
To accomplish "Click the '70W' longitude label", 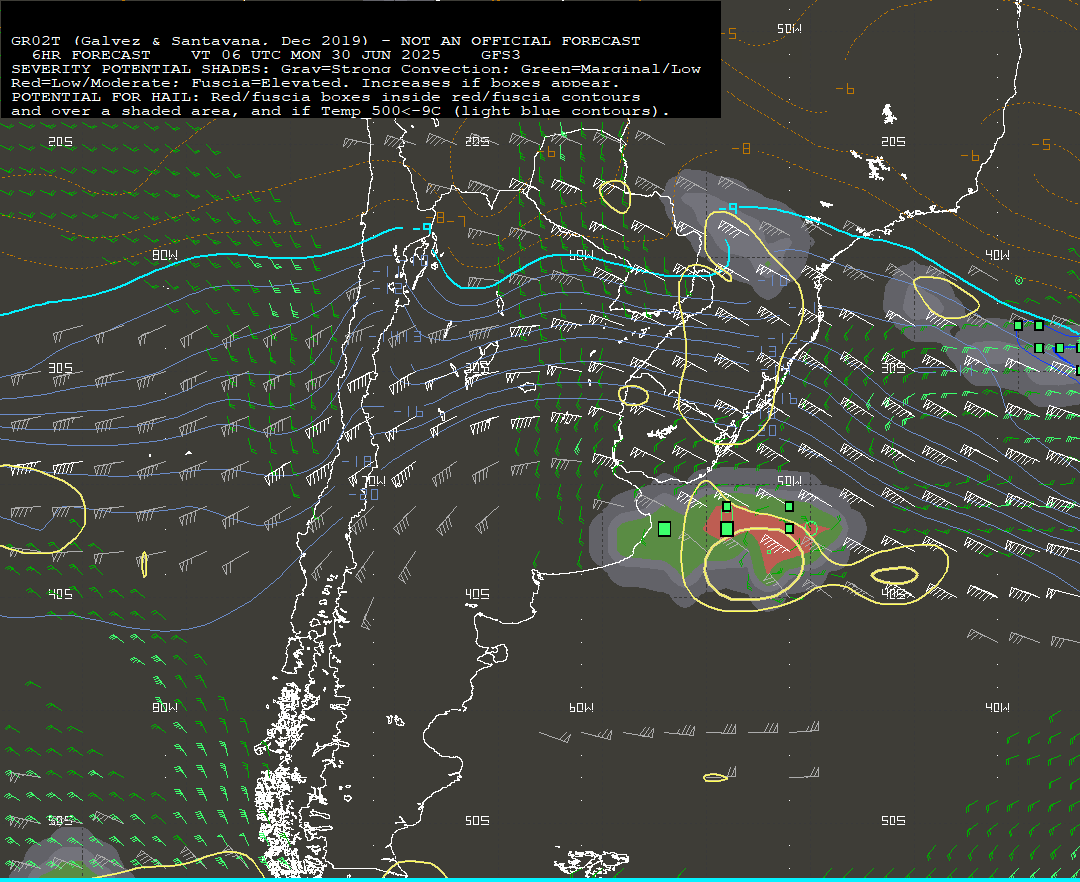I will 374,481.
